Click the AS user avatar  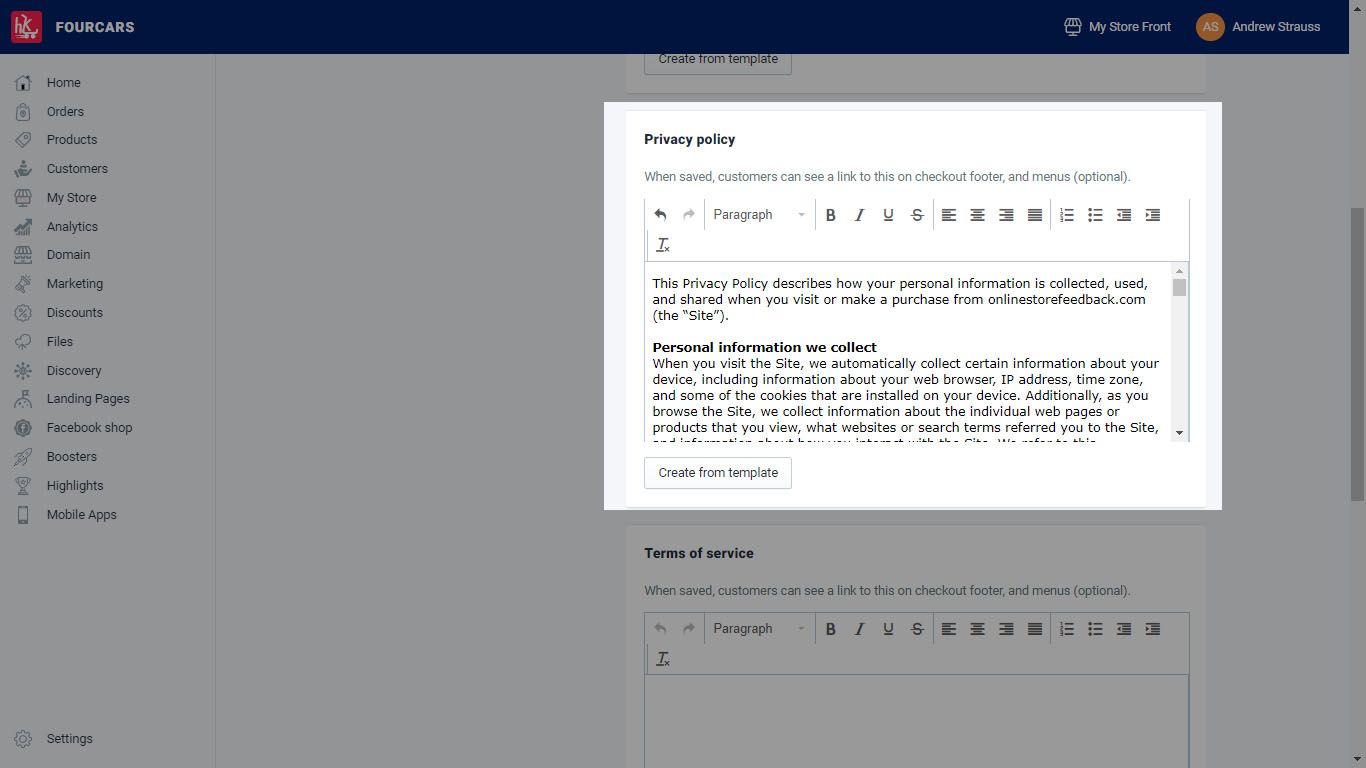pos(1210,27)
